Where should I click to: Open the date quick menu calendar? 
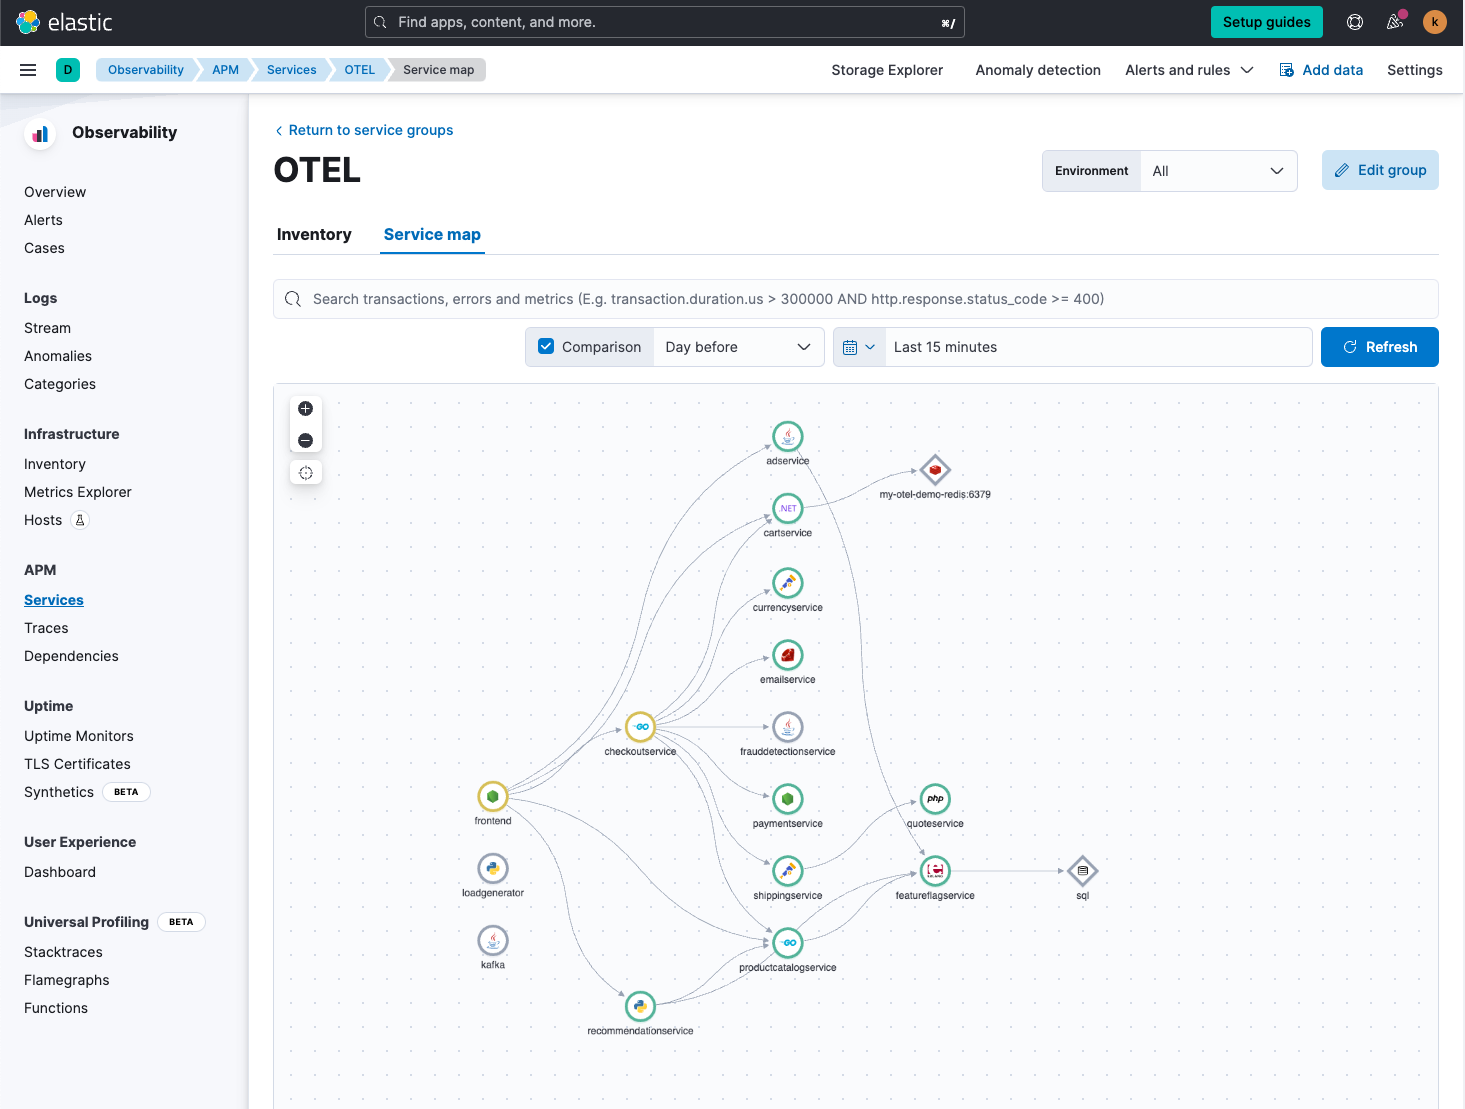click(x=859, y=347)
